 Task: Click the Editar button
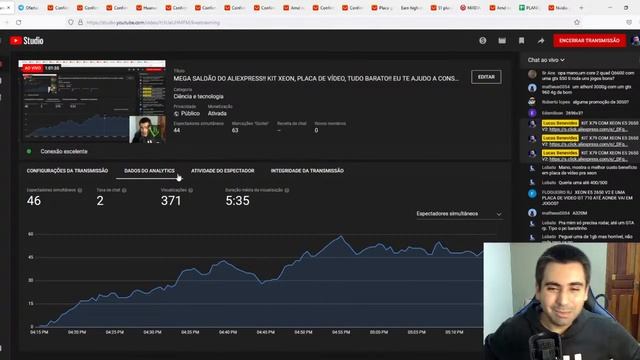(486, 77)
